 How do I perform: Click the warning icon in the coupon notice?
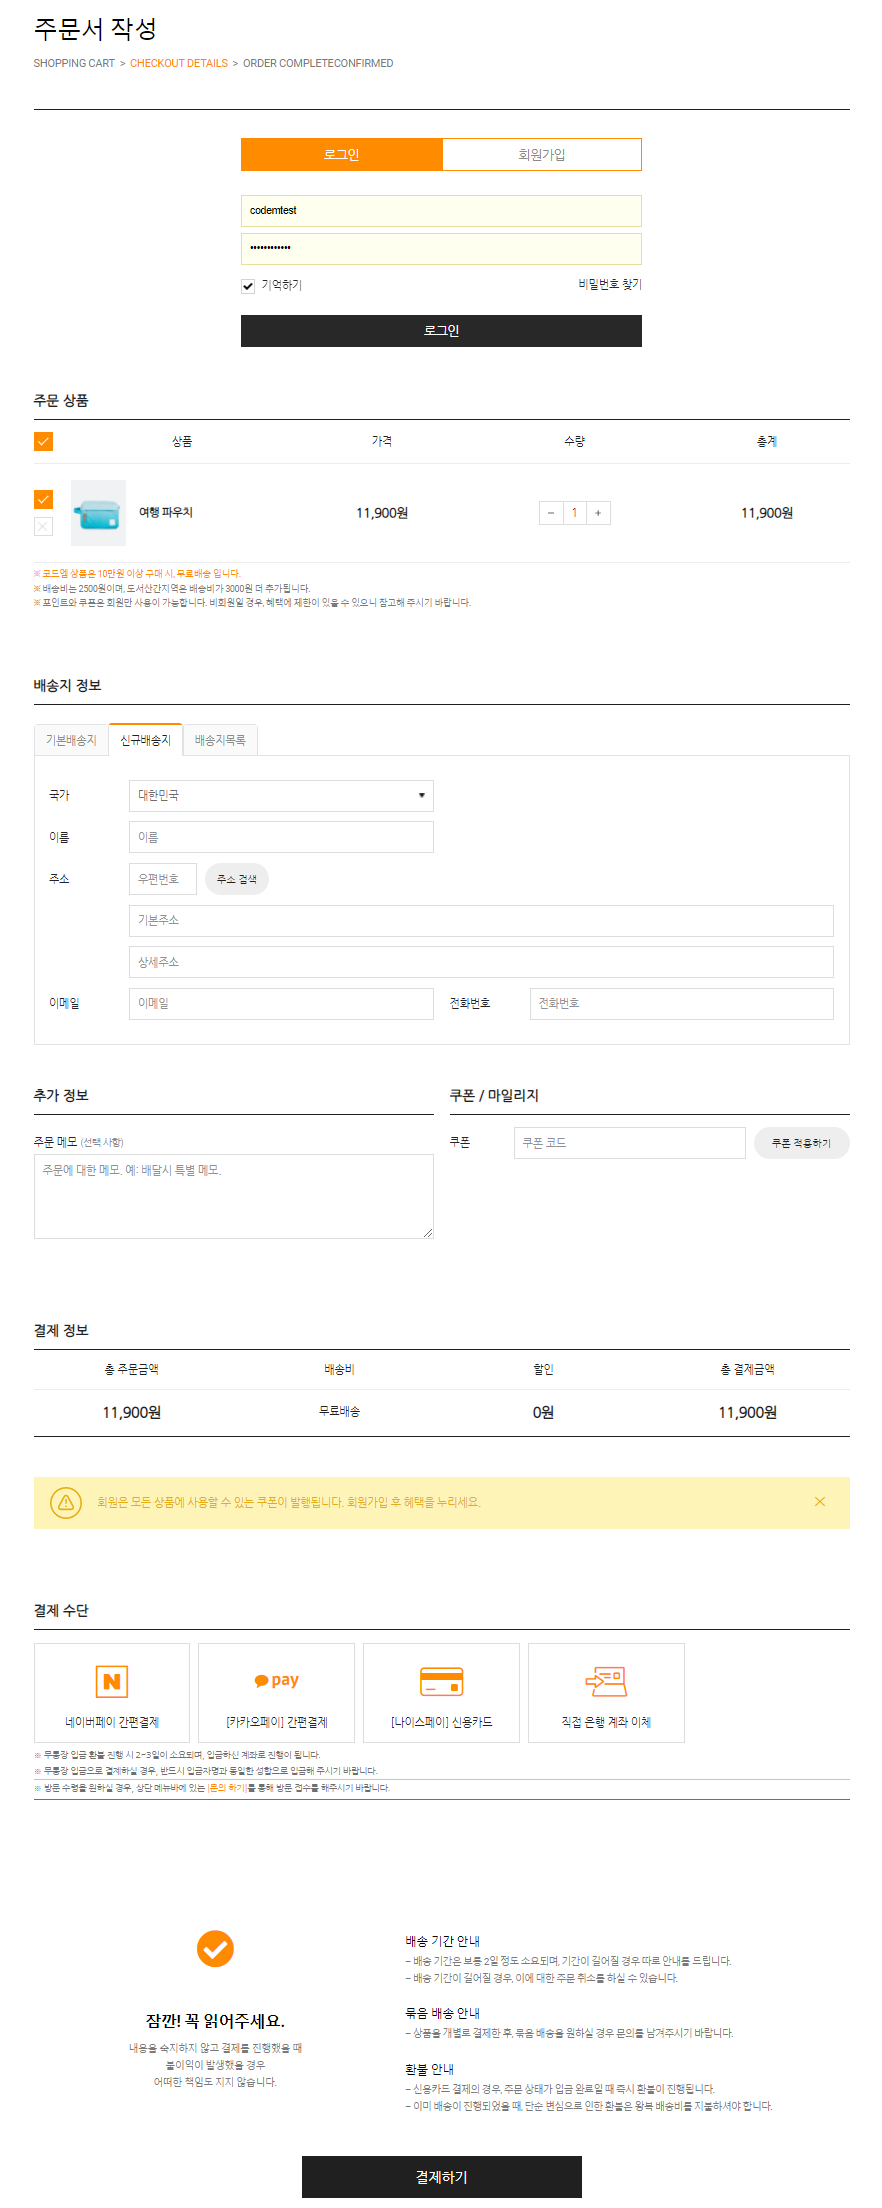(x=66, y=1502)
